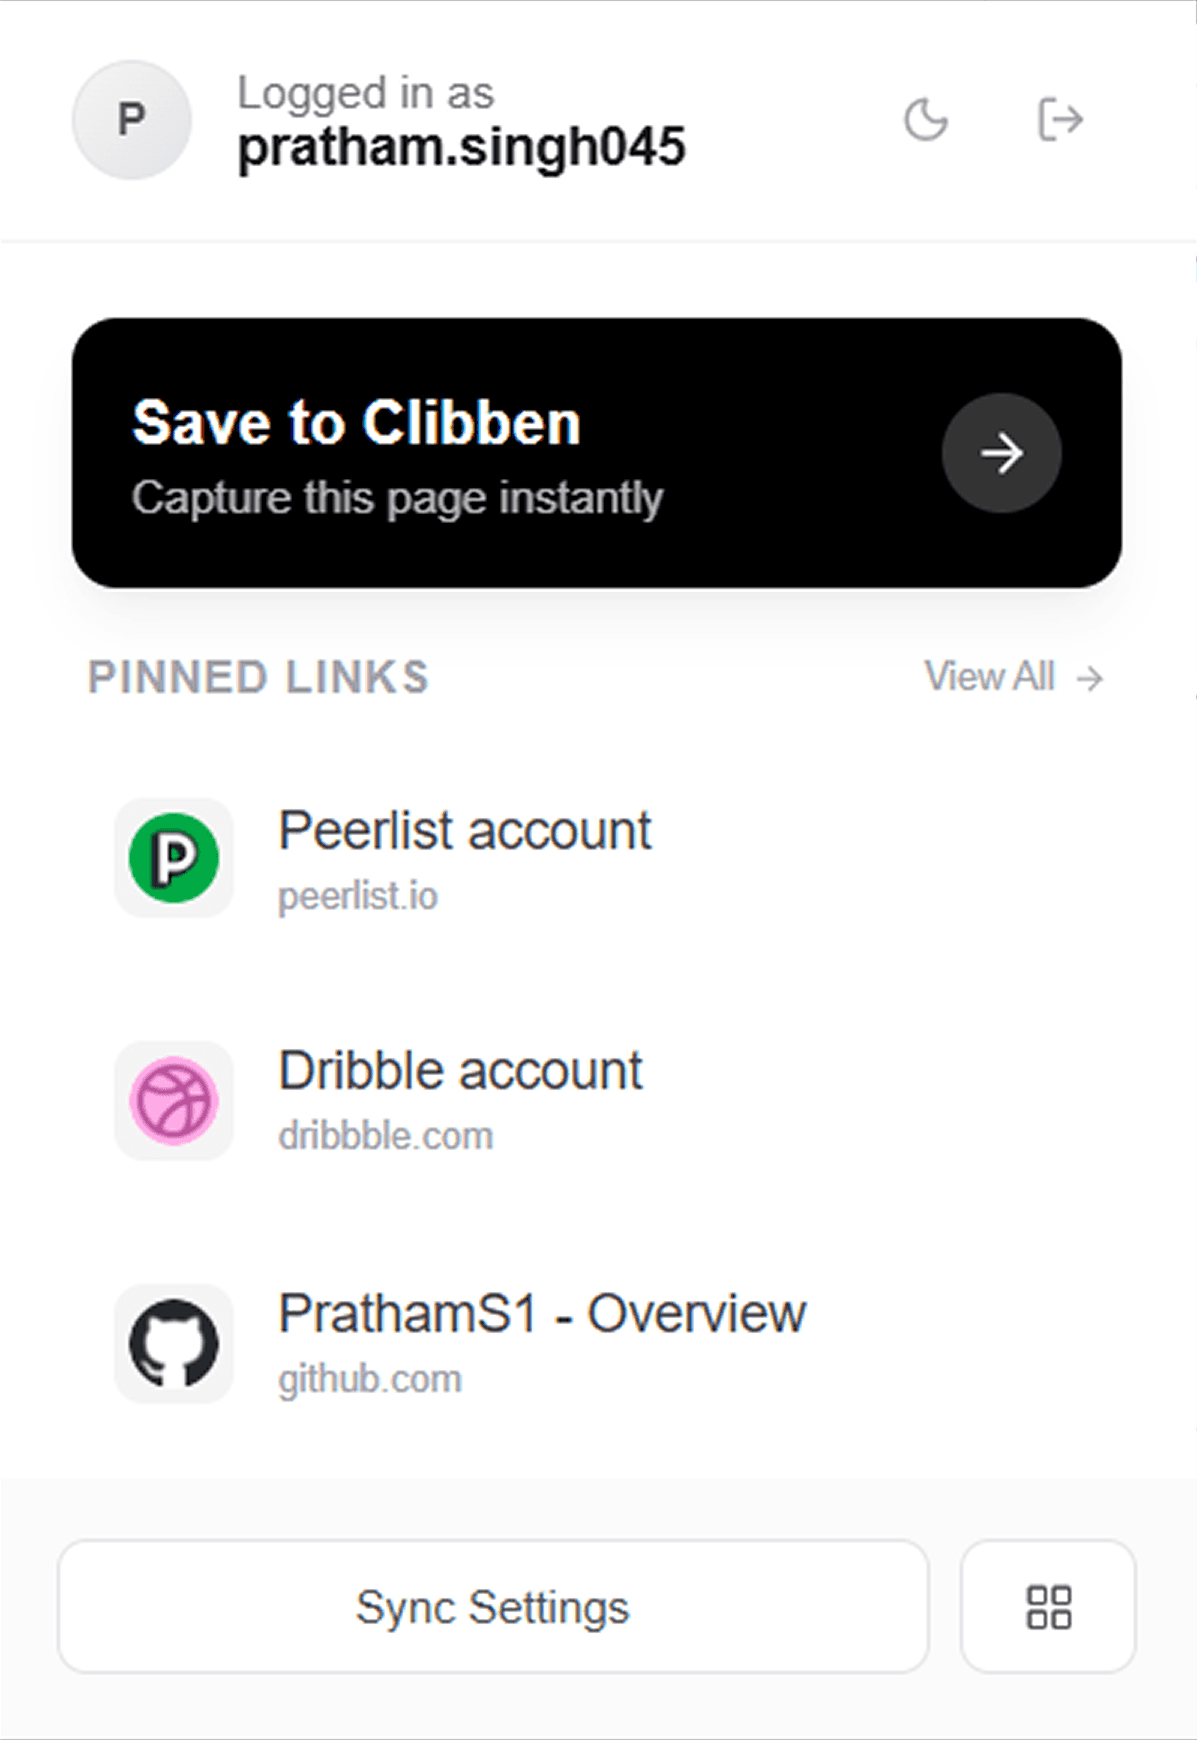Click the github.com domain text

(370, 1379)
